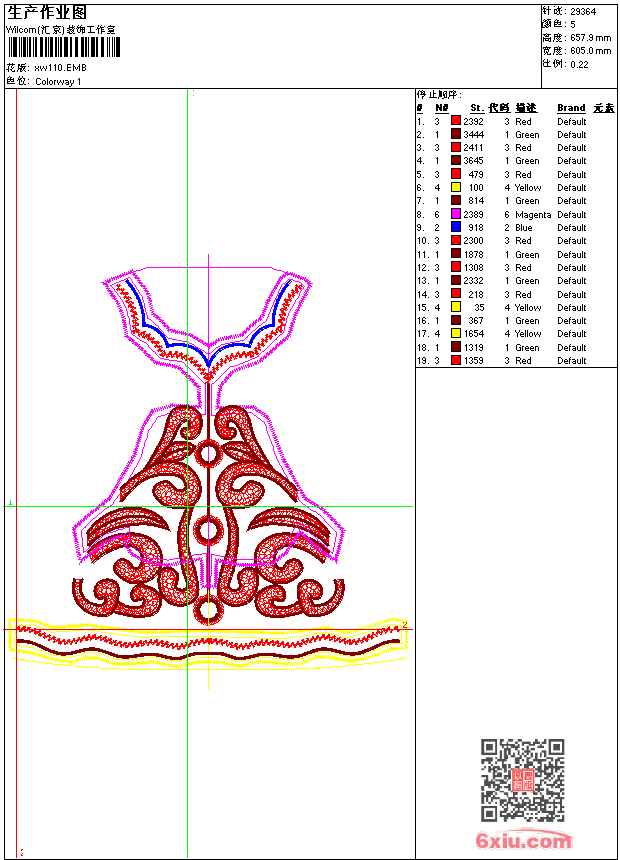Select stitch count 218 in row 14

476,295
